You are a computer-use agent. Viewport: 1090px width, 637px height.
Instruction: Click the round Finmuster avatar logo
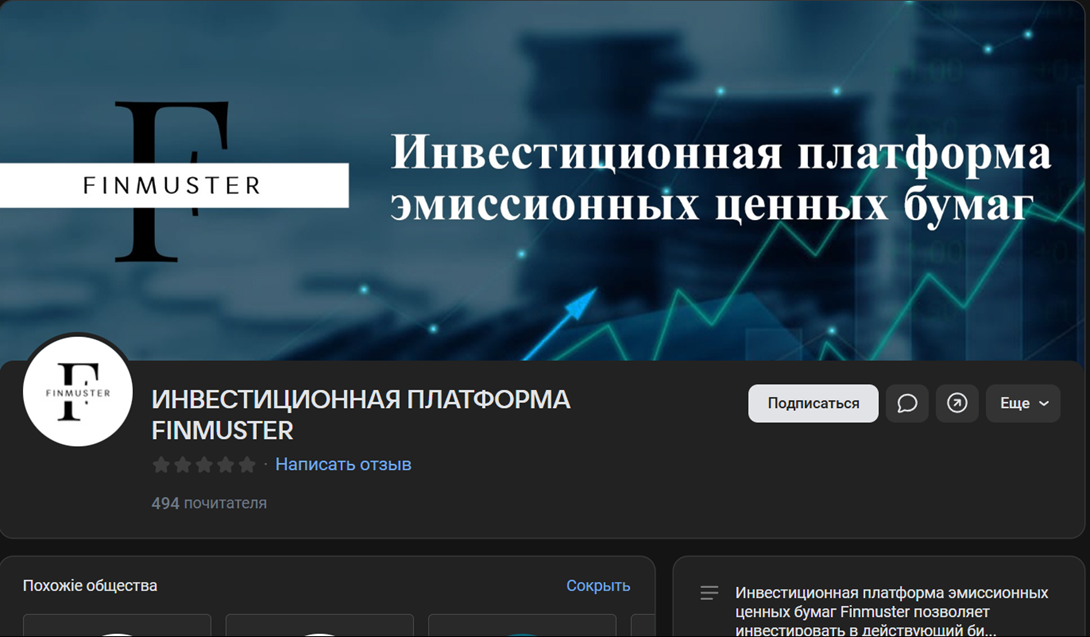pyautogui.click(x=78, y=391)
